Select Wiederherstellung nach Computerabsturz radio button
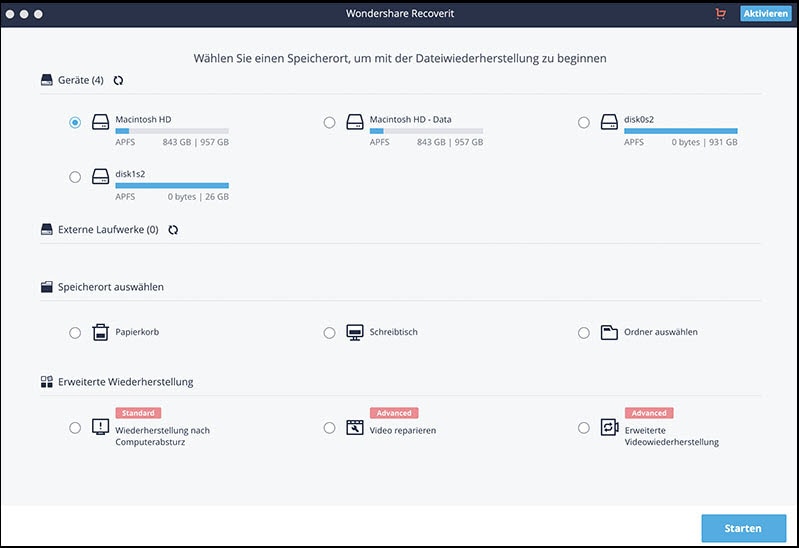This screenshot has width=799, height=548. 75,428
